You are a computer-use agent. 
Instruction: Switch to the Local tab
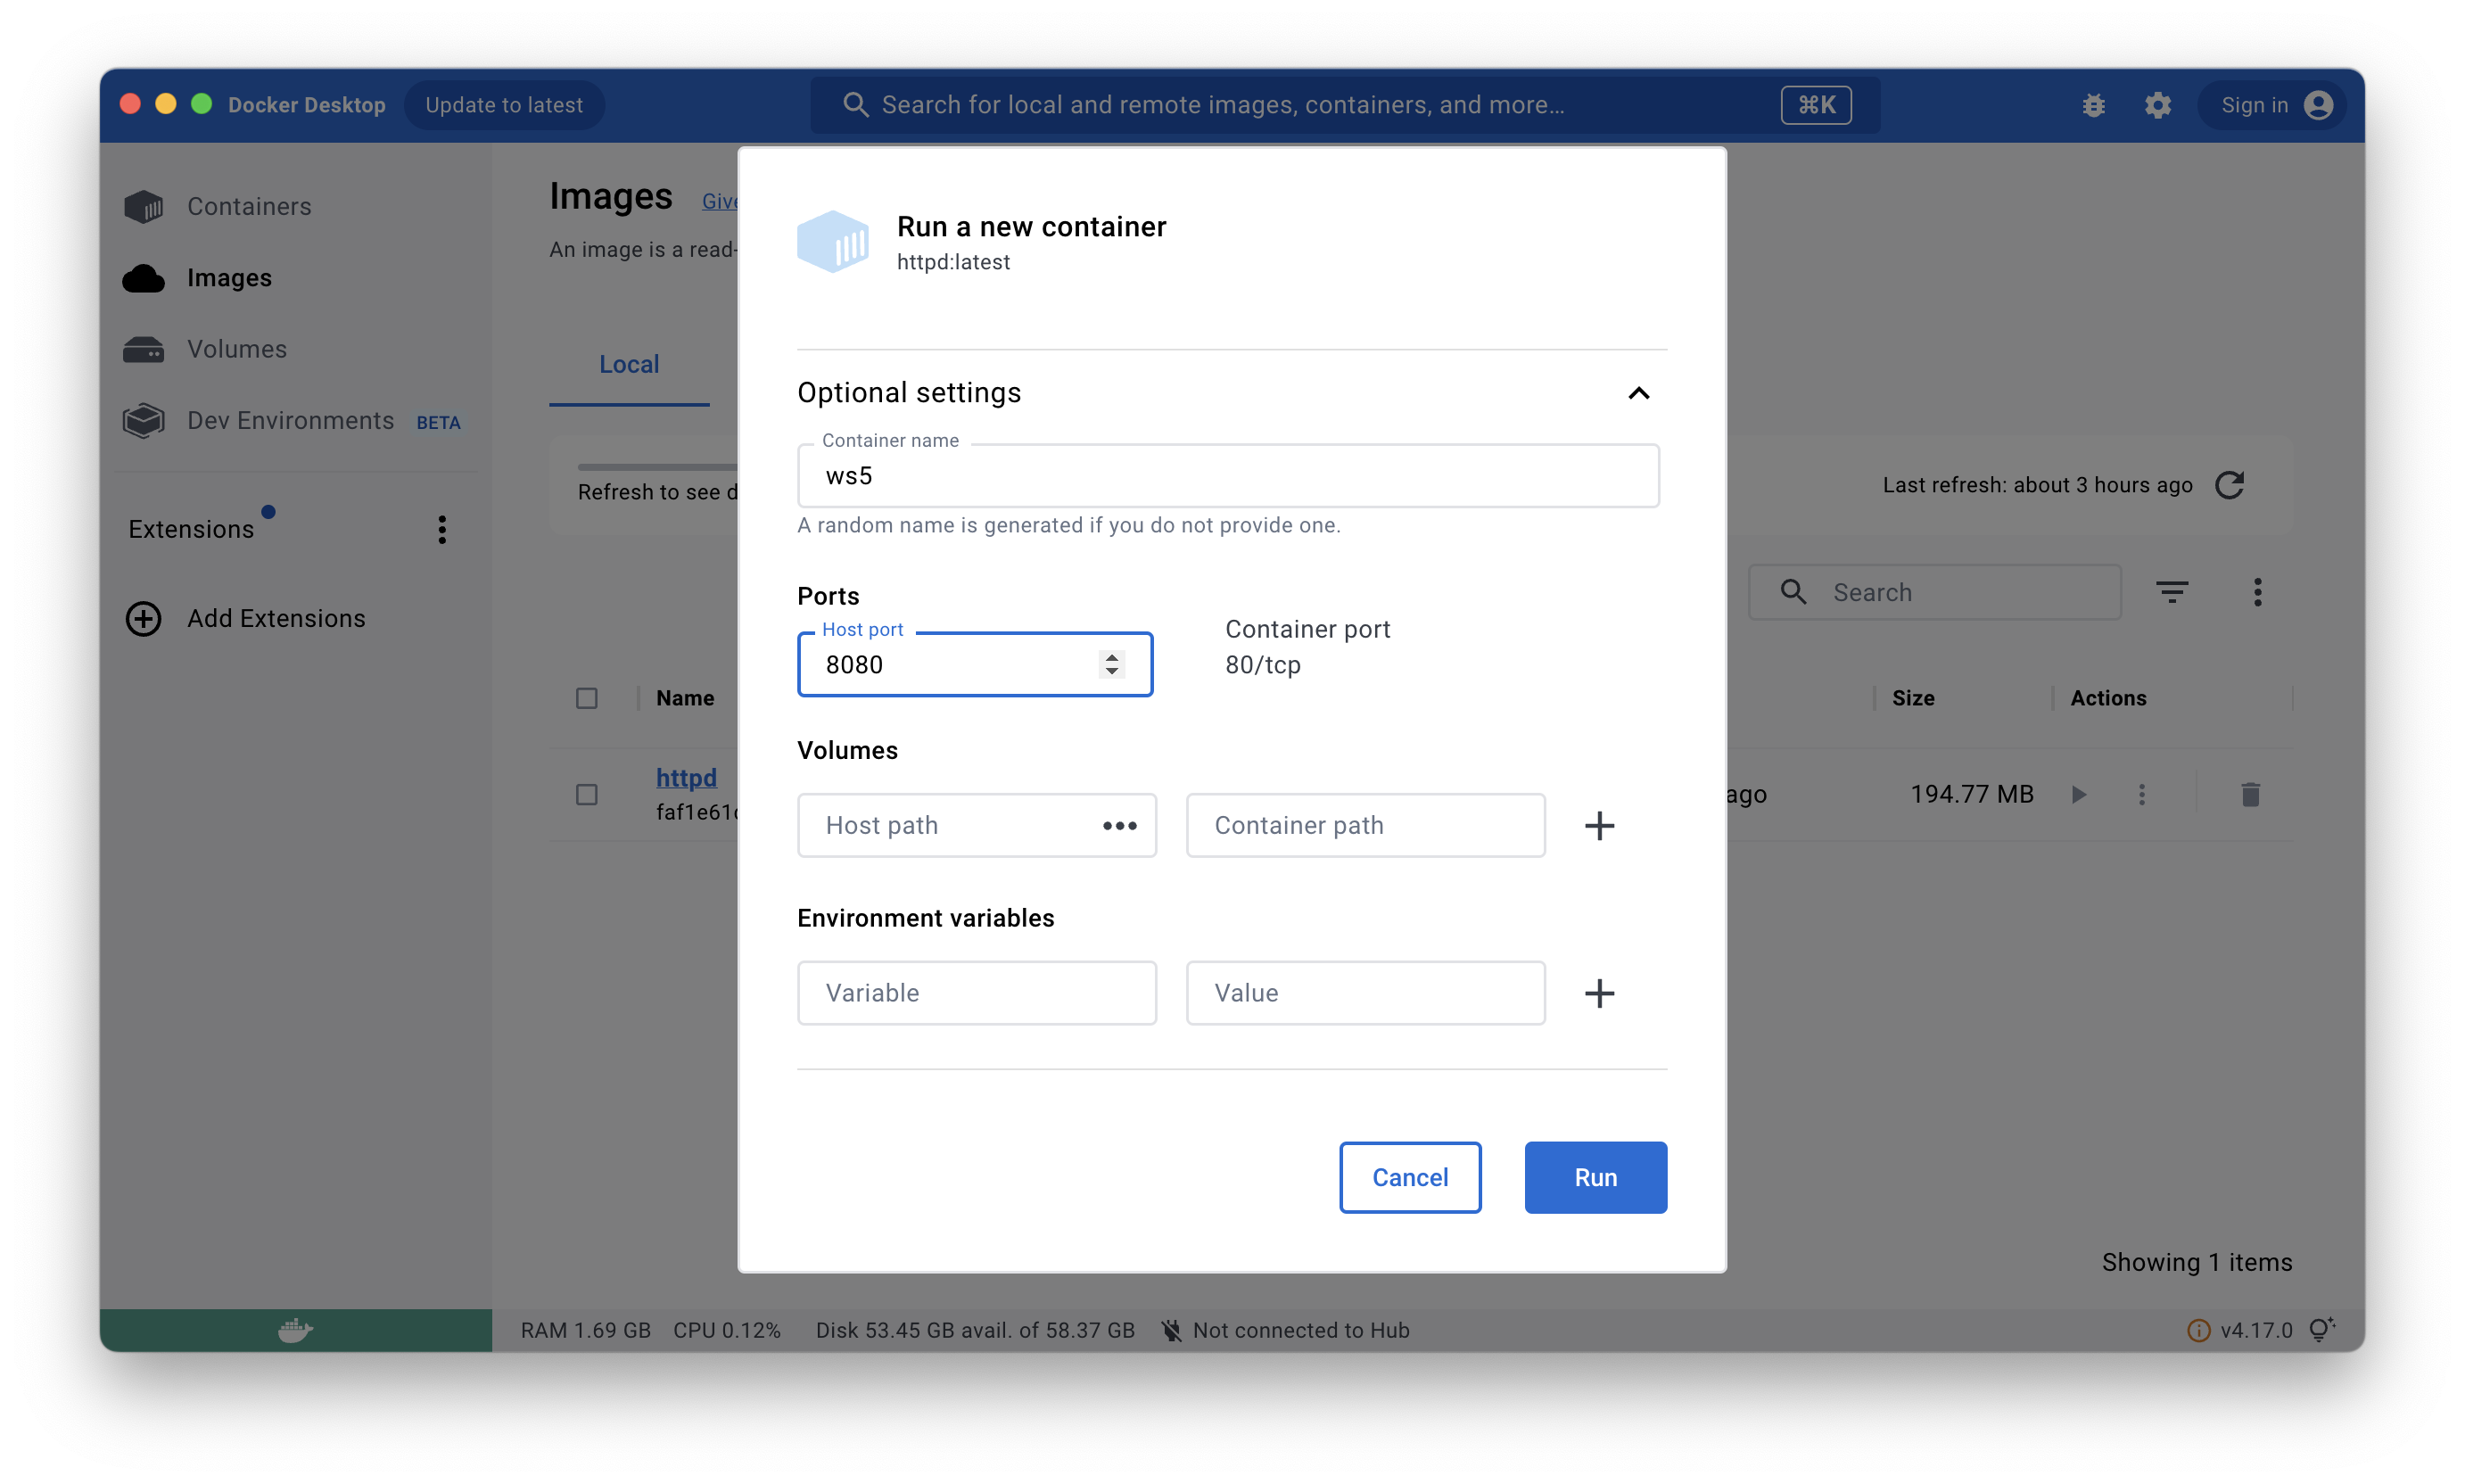629,364
